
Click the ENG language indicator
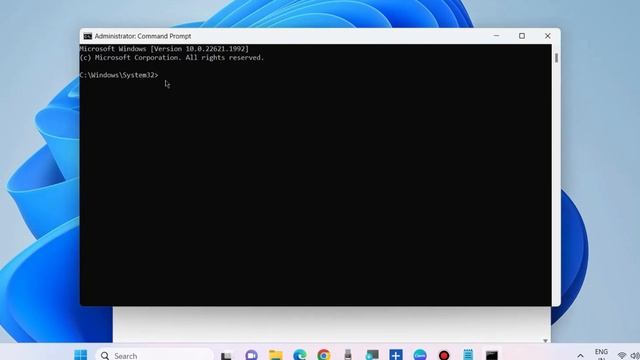point(601,353)
